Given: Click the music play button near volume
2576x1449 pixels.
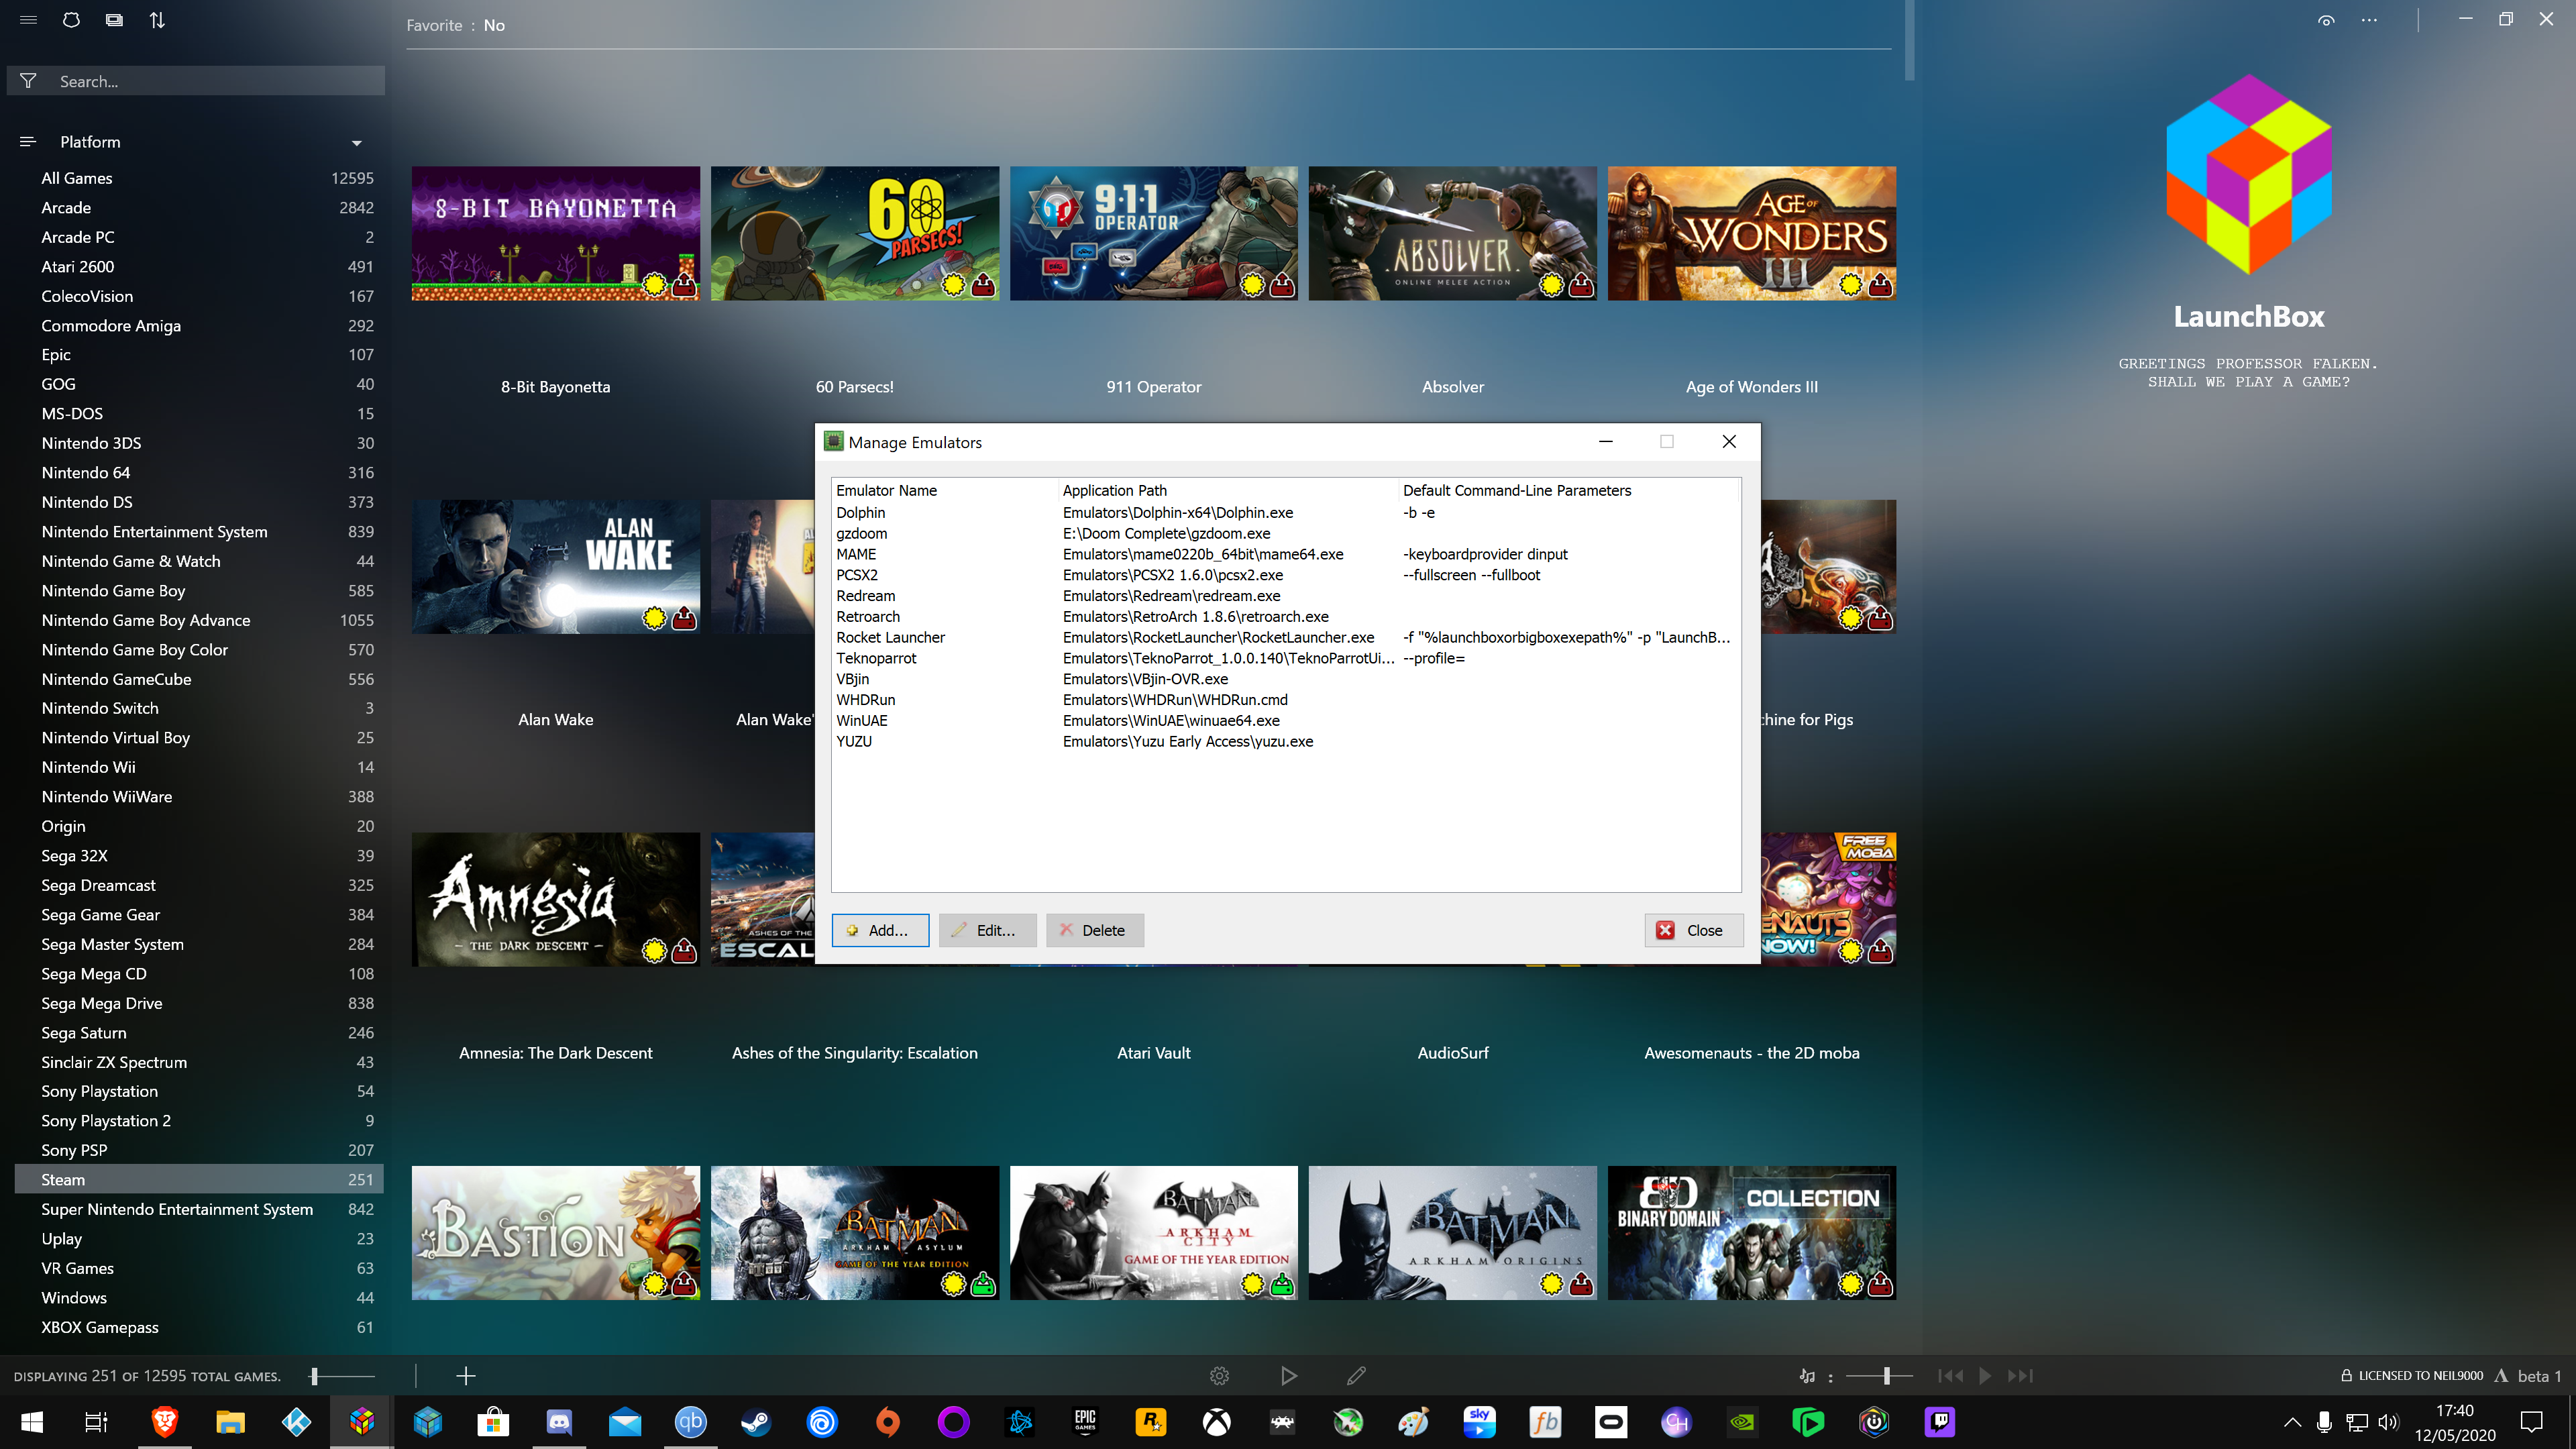Looking at the screenshot, I should click(1985, 1376).
